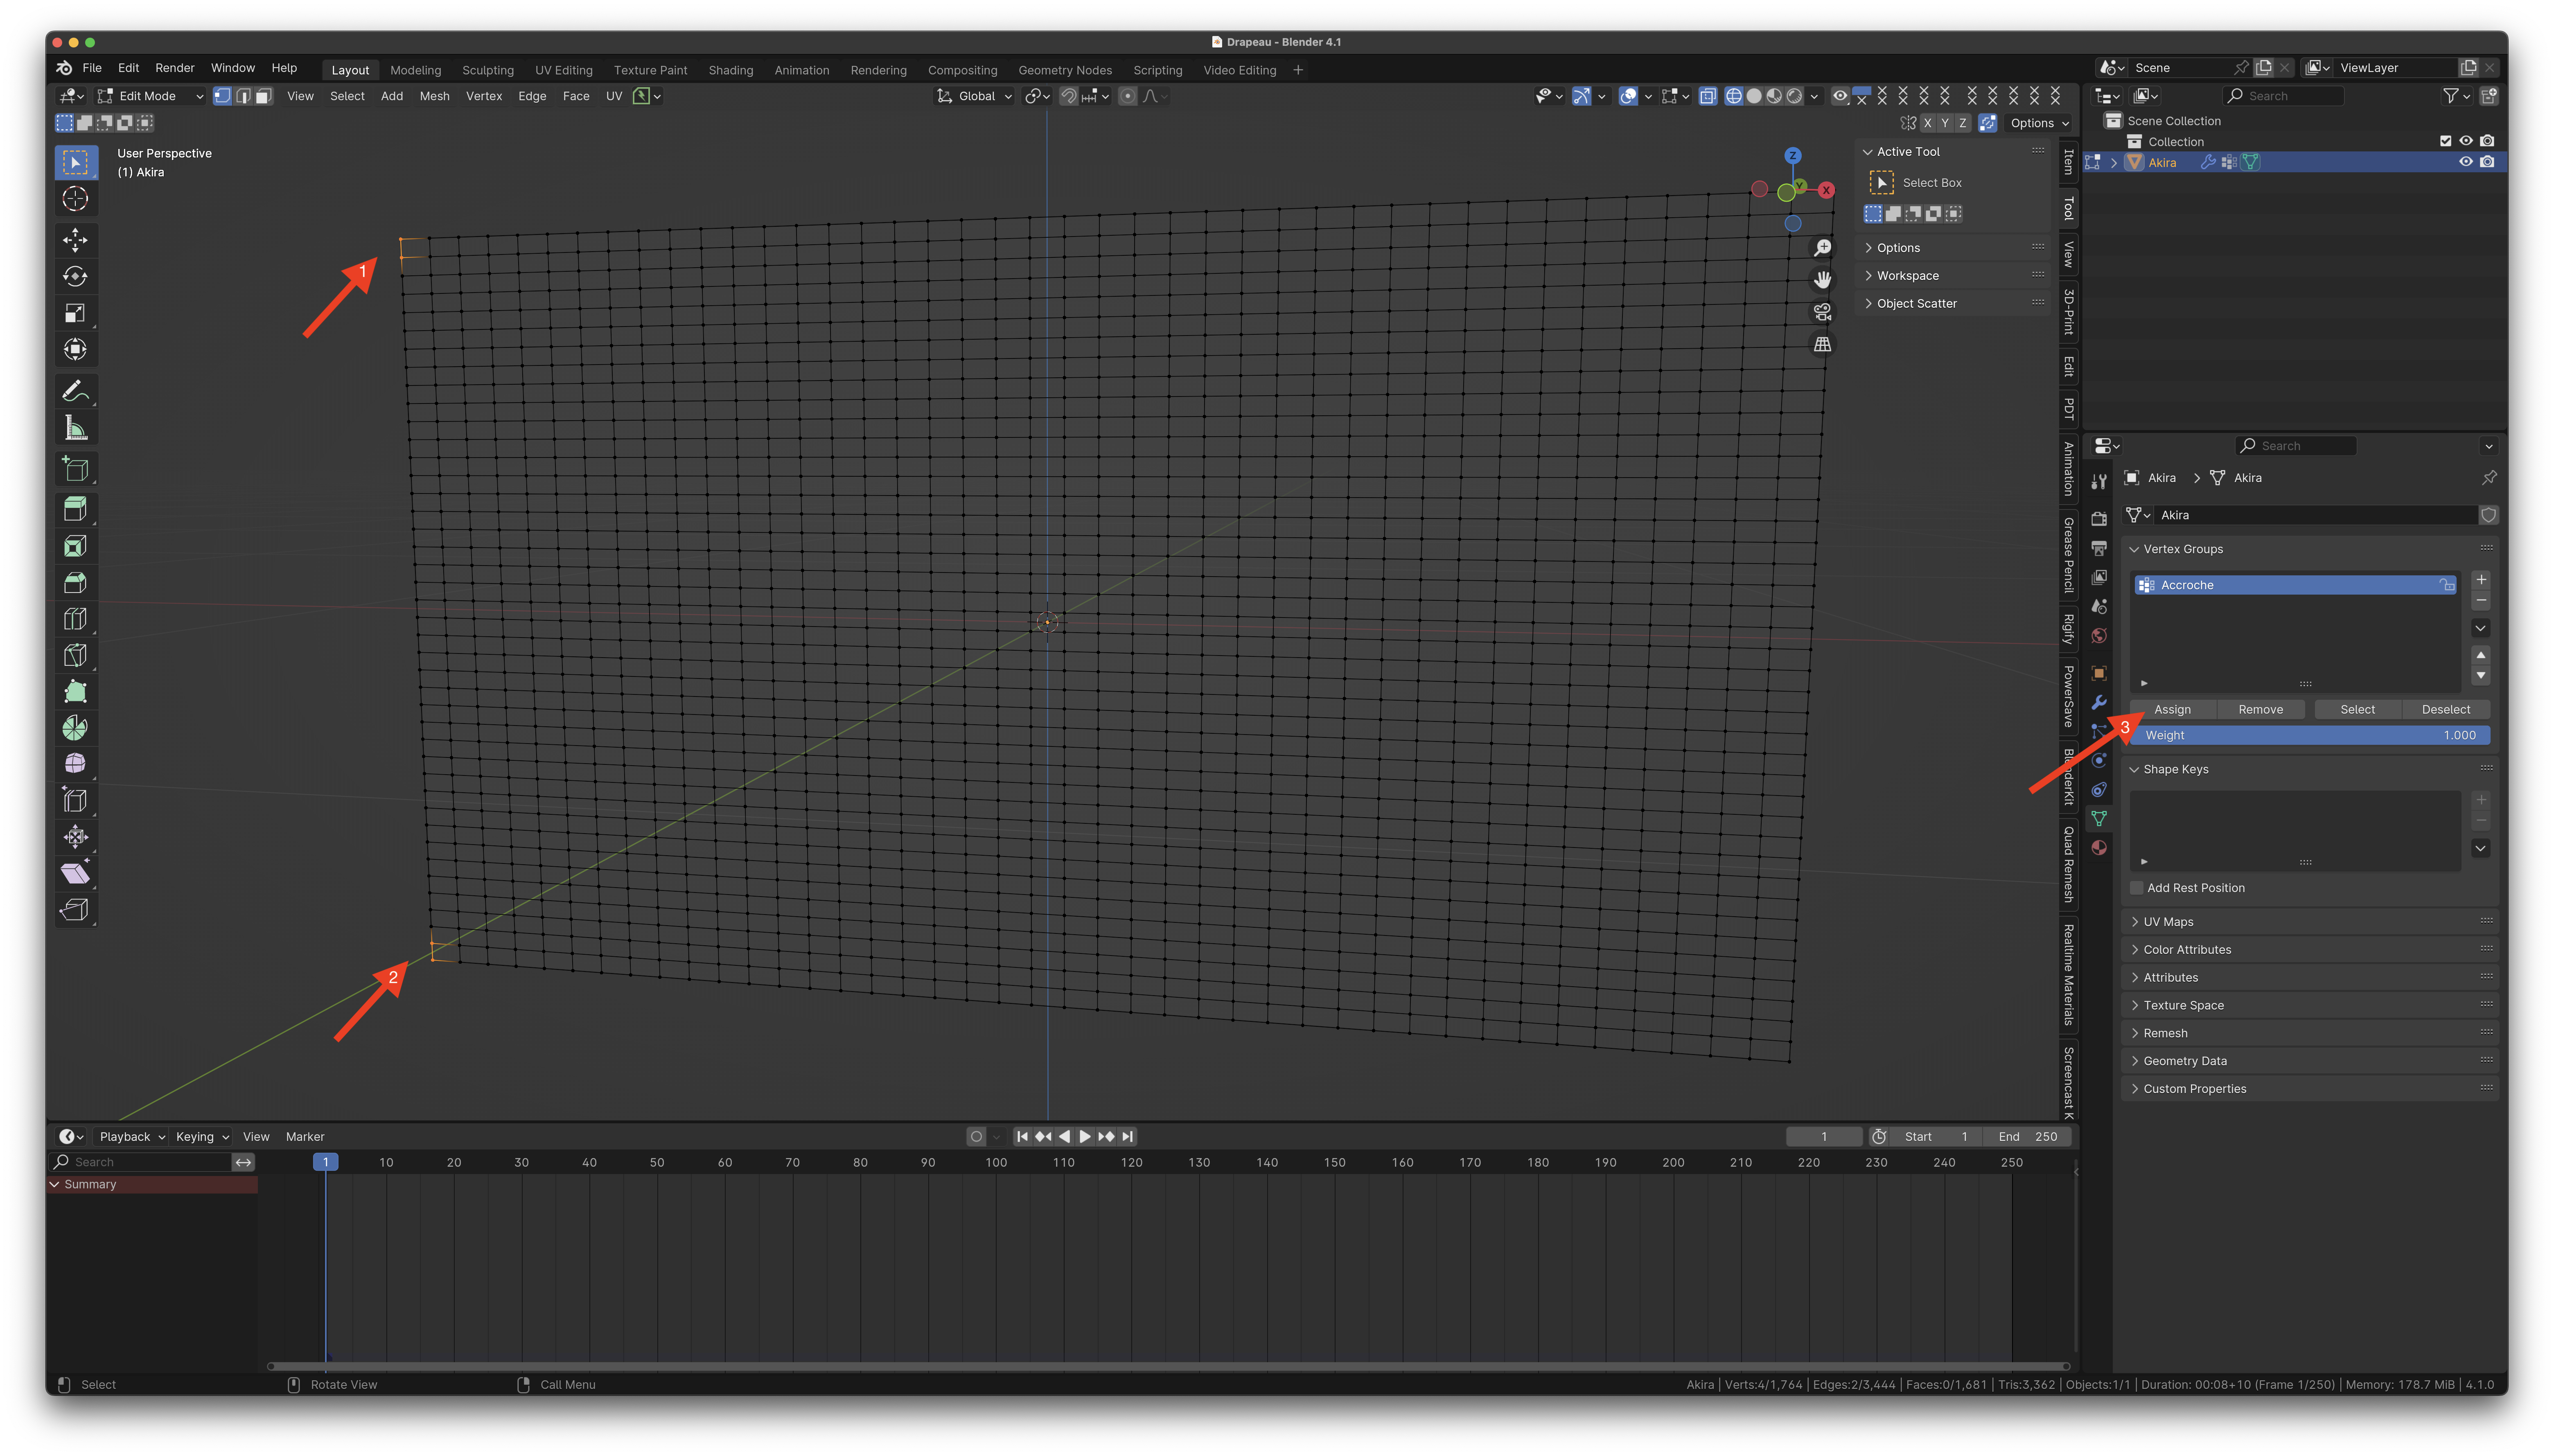Activate the Transform tool
2554x1456 pixels.
tap(75, 350)
